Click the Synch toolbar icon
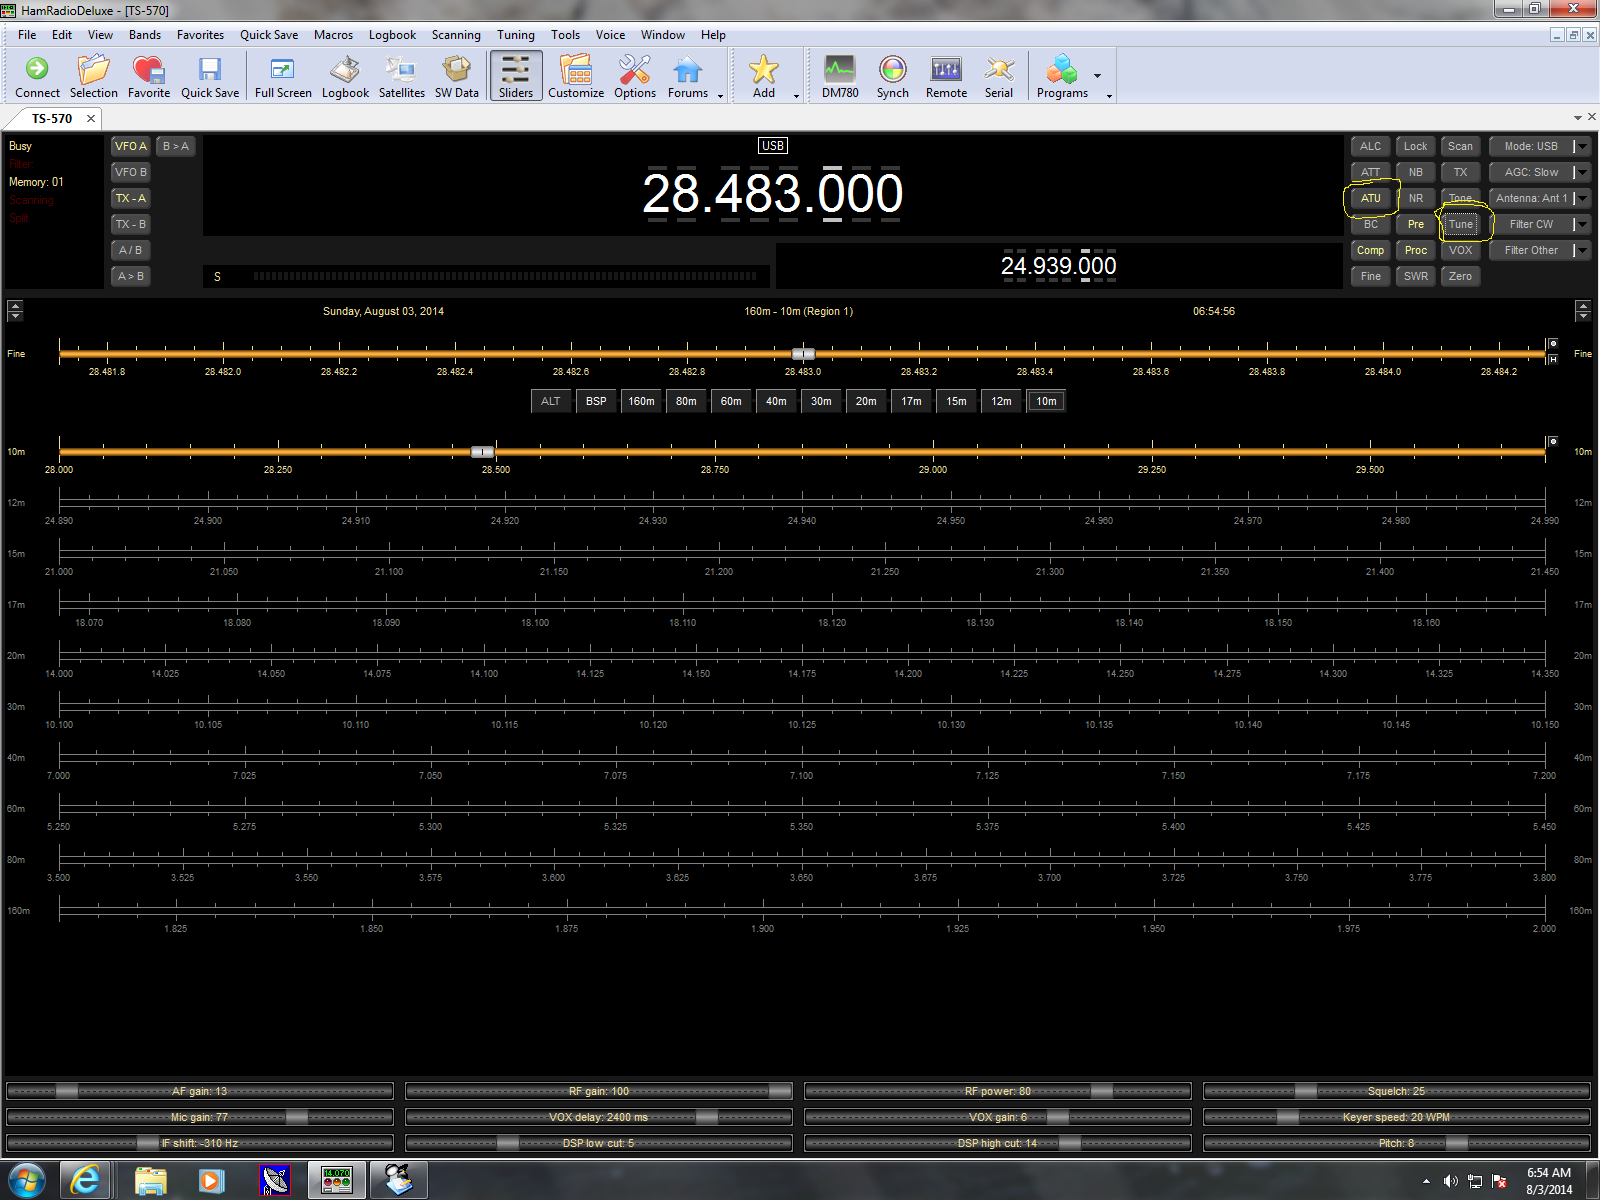 pos(892,77)
